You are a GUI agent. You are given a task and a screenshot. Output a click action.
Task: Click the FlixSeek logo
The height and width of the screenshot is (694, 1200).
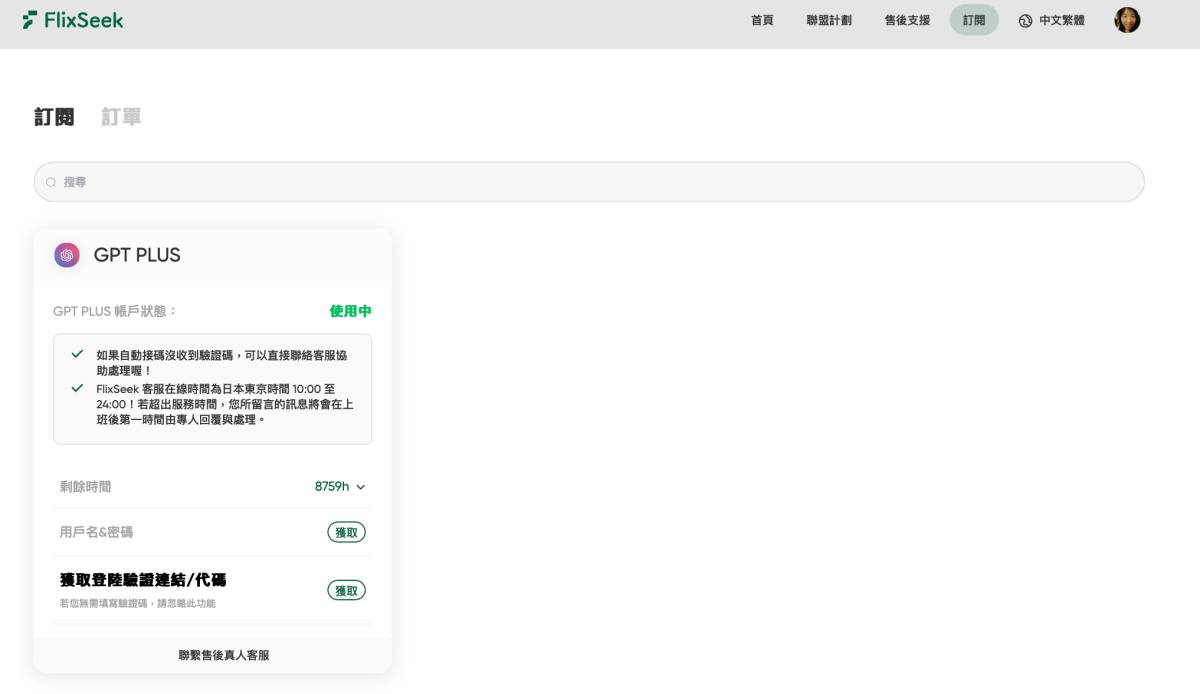coord(73,20)
